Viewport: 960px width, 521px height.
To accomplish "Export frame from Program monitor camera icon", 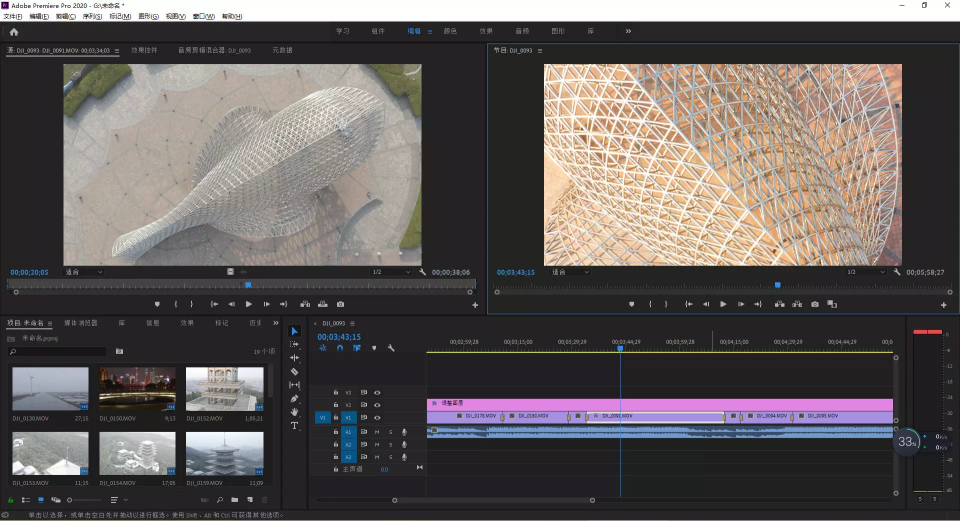I will [815, 304].
